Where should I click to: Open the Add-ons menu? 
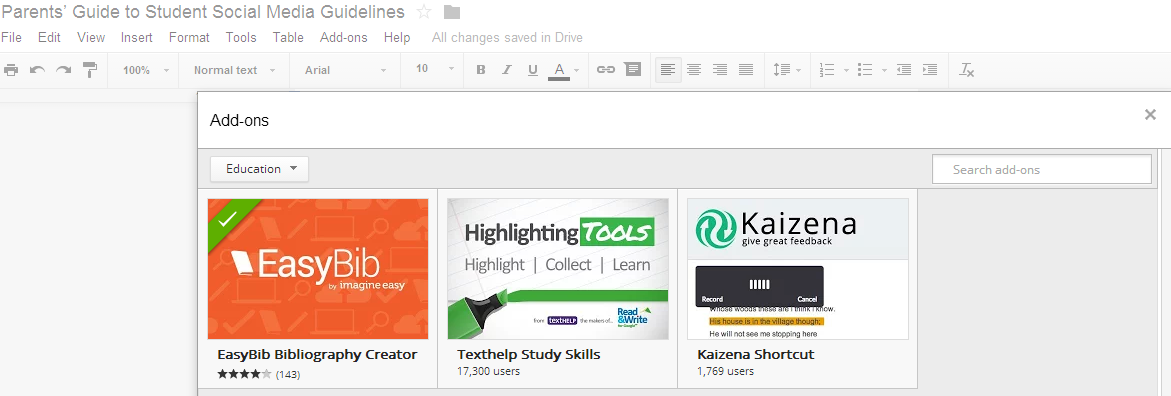click(344, 37)
